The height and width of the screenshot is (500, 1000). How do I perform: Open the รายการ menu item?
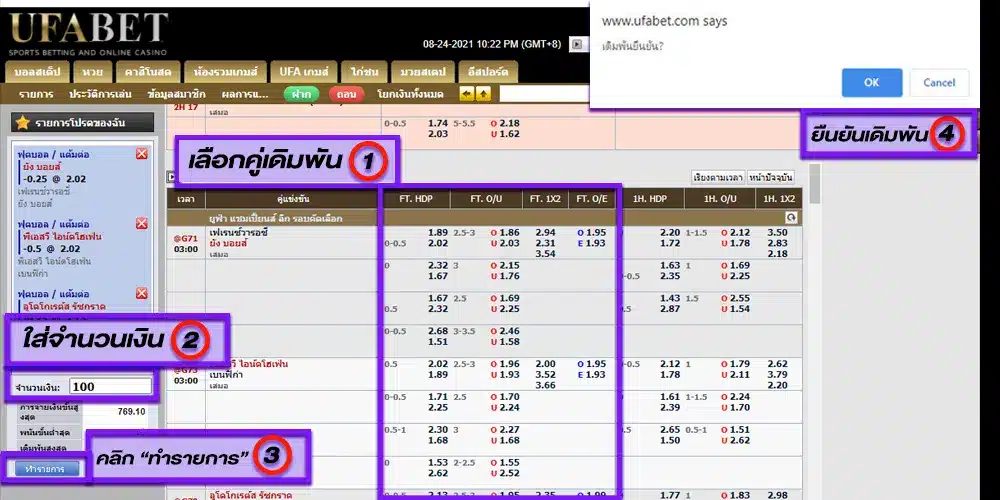[36, 94]
